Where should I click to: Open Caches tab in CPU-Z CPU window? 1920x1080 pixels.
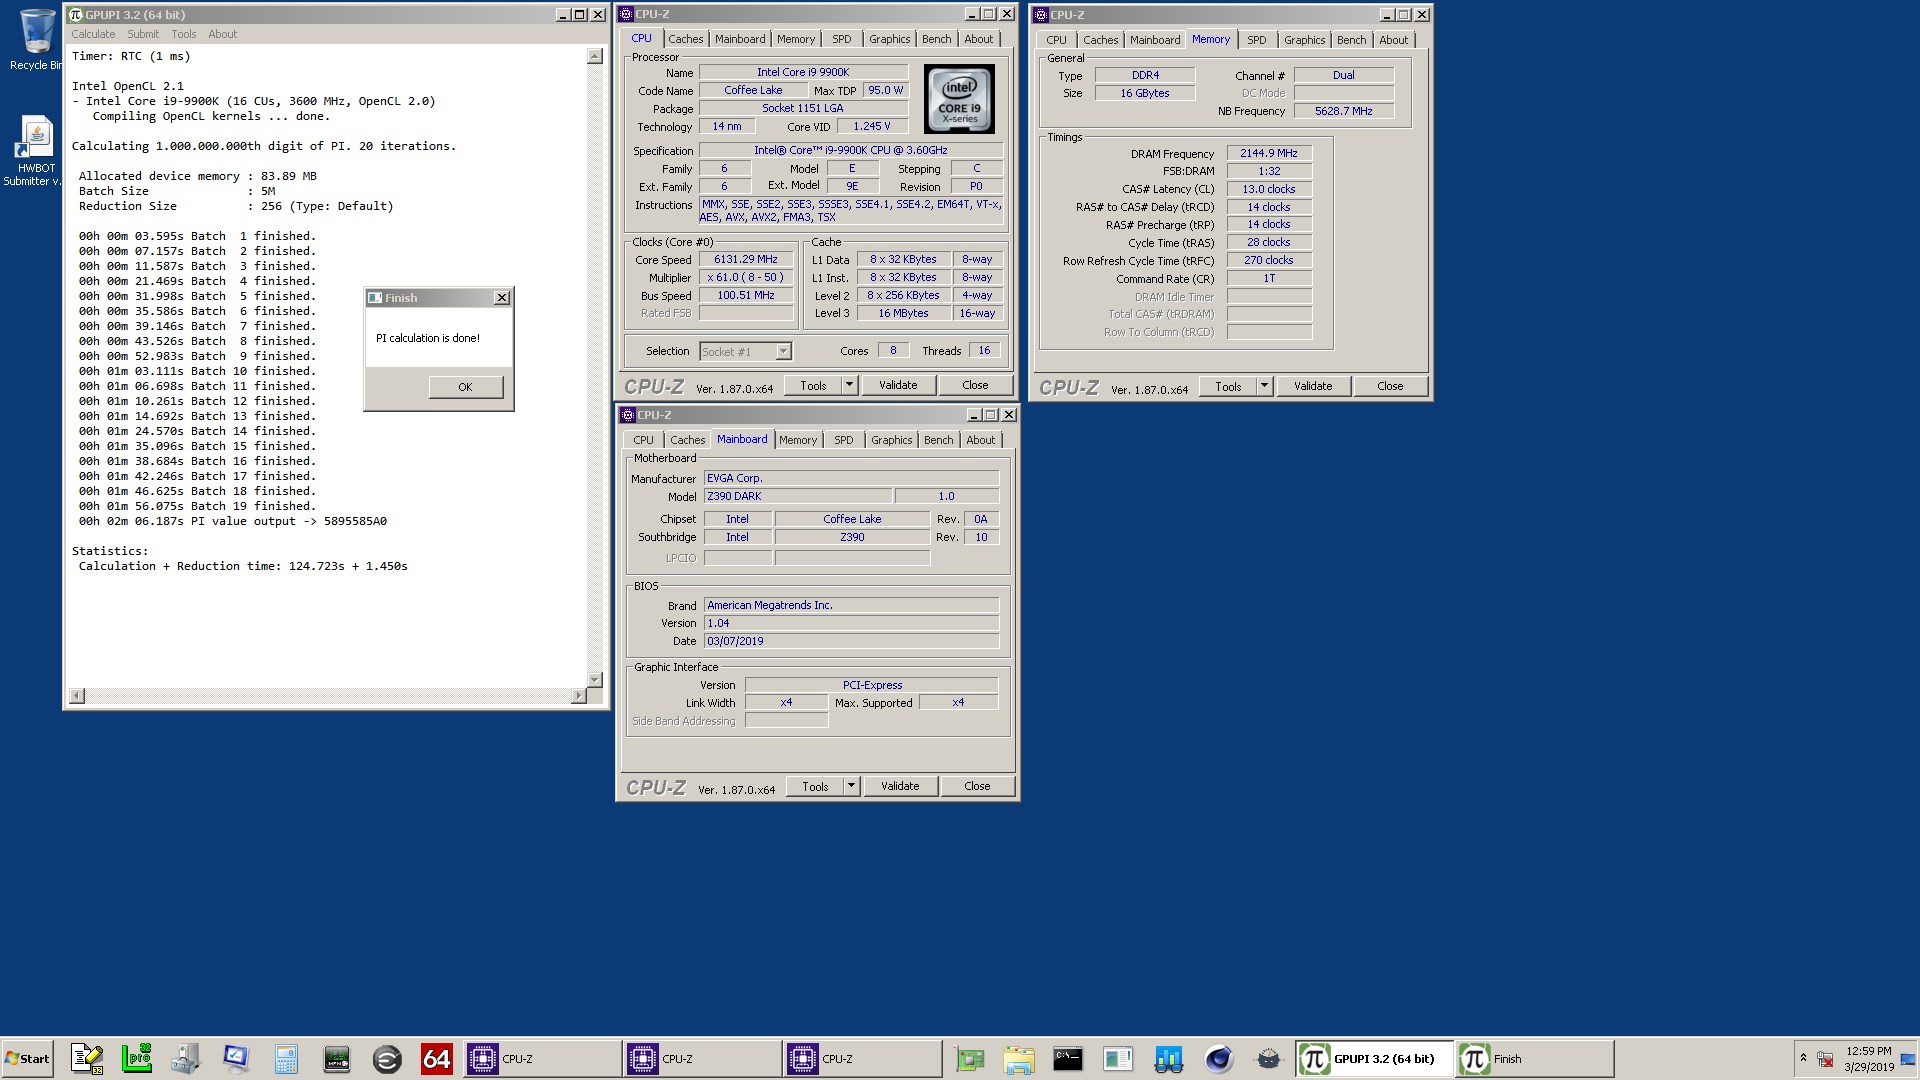point(686,39)
